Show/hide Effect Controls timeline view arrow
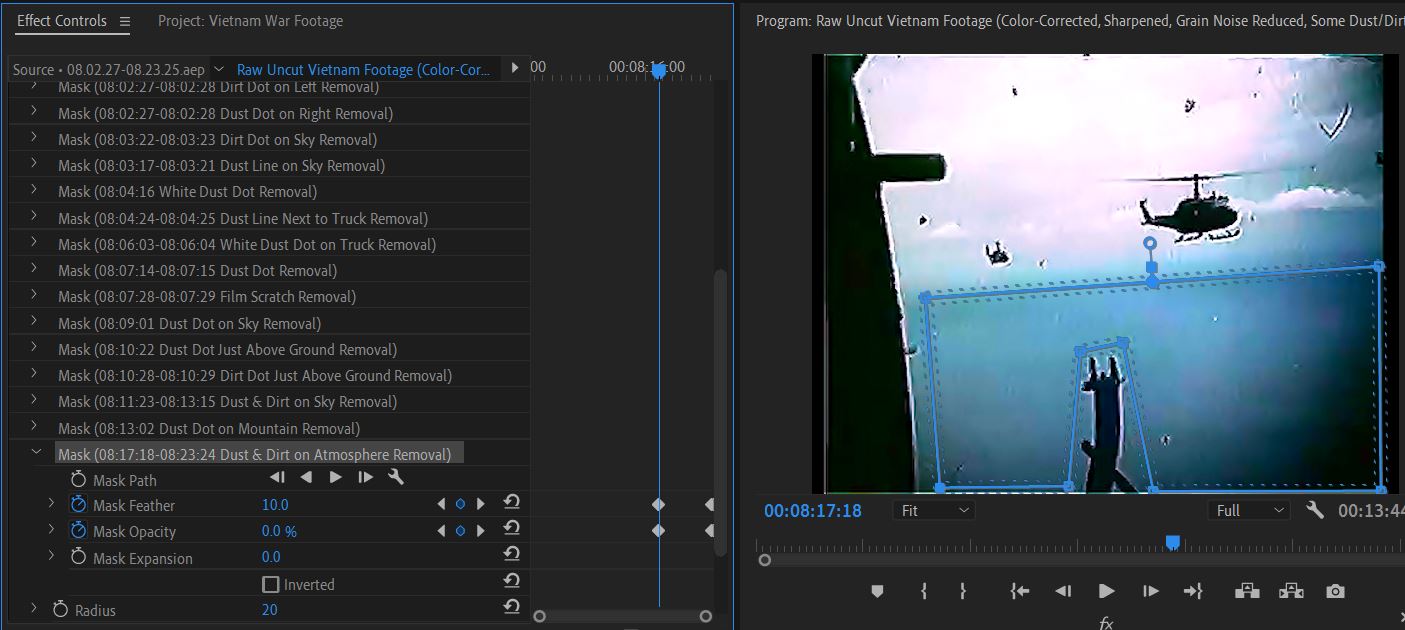This screenshot has height=630, width=1405. coord(515,68)
